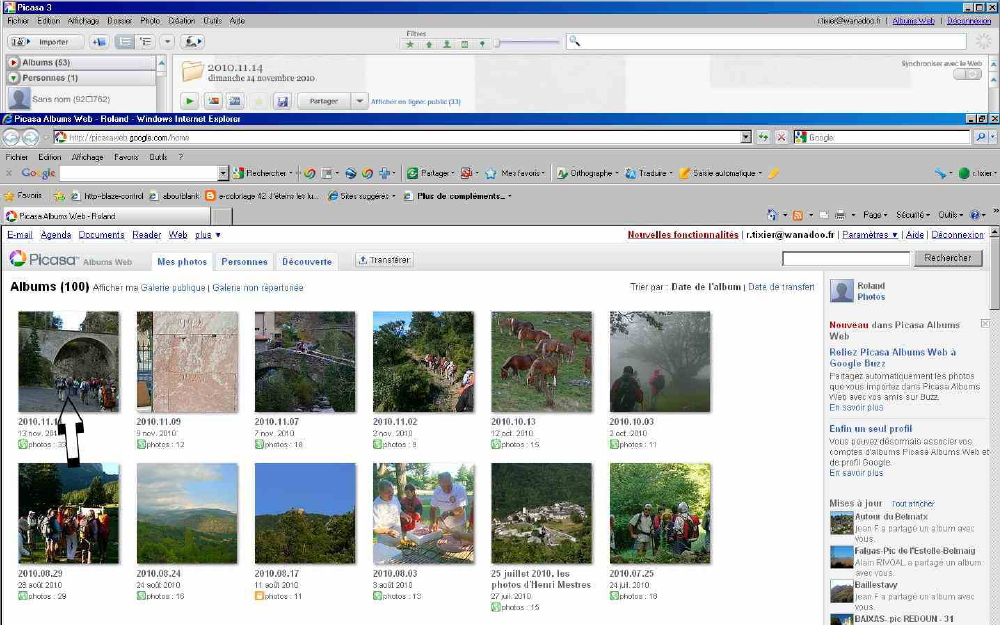The image size is (1000, 625).
Task: Open the Galerie publique link
Action: (173, 288)
